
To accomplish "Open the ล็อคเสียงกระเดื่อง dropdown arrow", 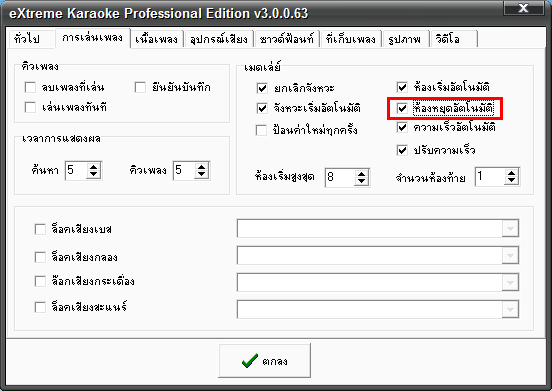I will 510,282.
